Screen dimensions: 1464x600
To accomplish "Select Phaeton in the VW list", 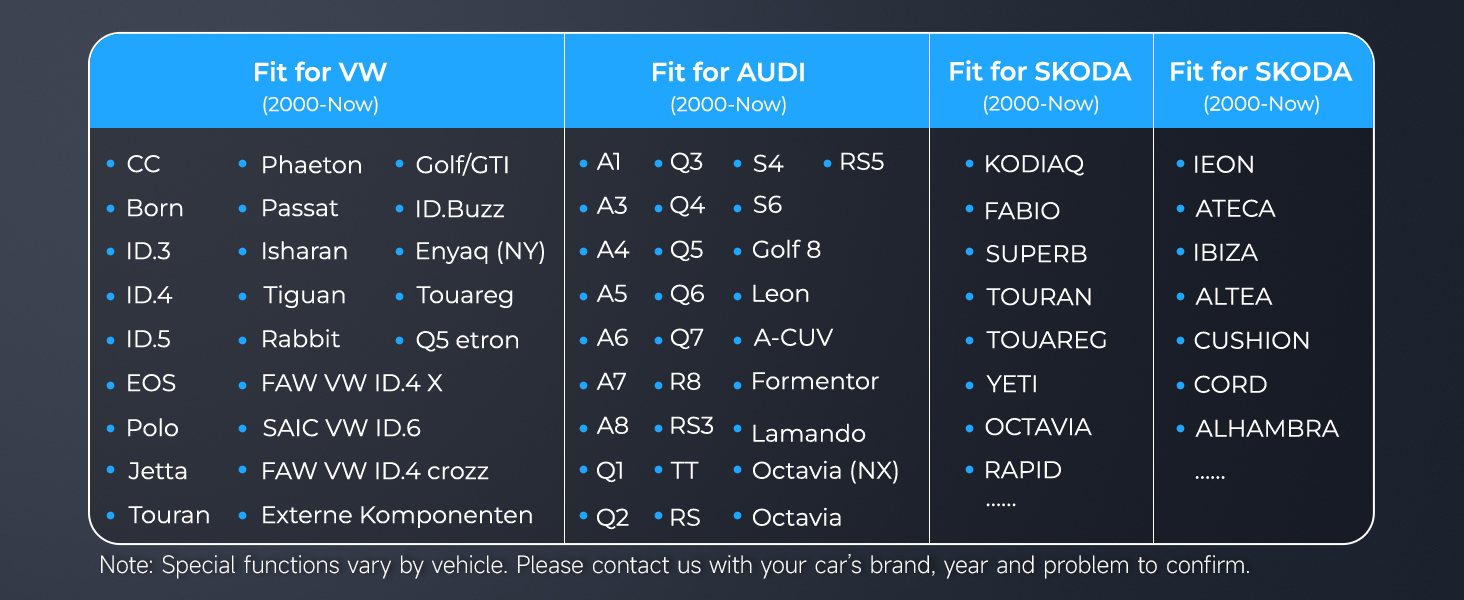I will (311, 165).
